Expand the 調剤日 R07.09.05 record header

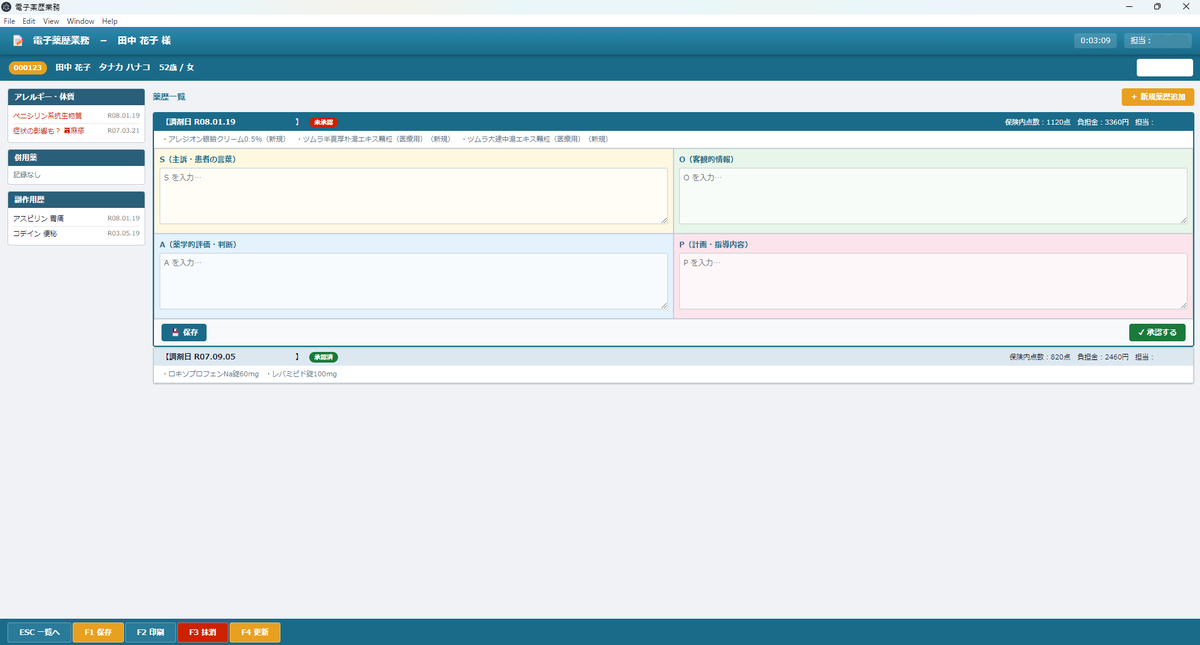coord(673,357)
